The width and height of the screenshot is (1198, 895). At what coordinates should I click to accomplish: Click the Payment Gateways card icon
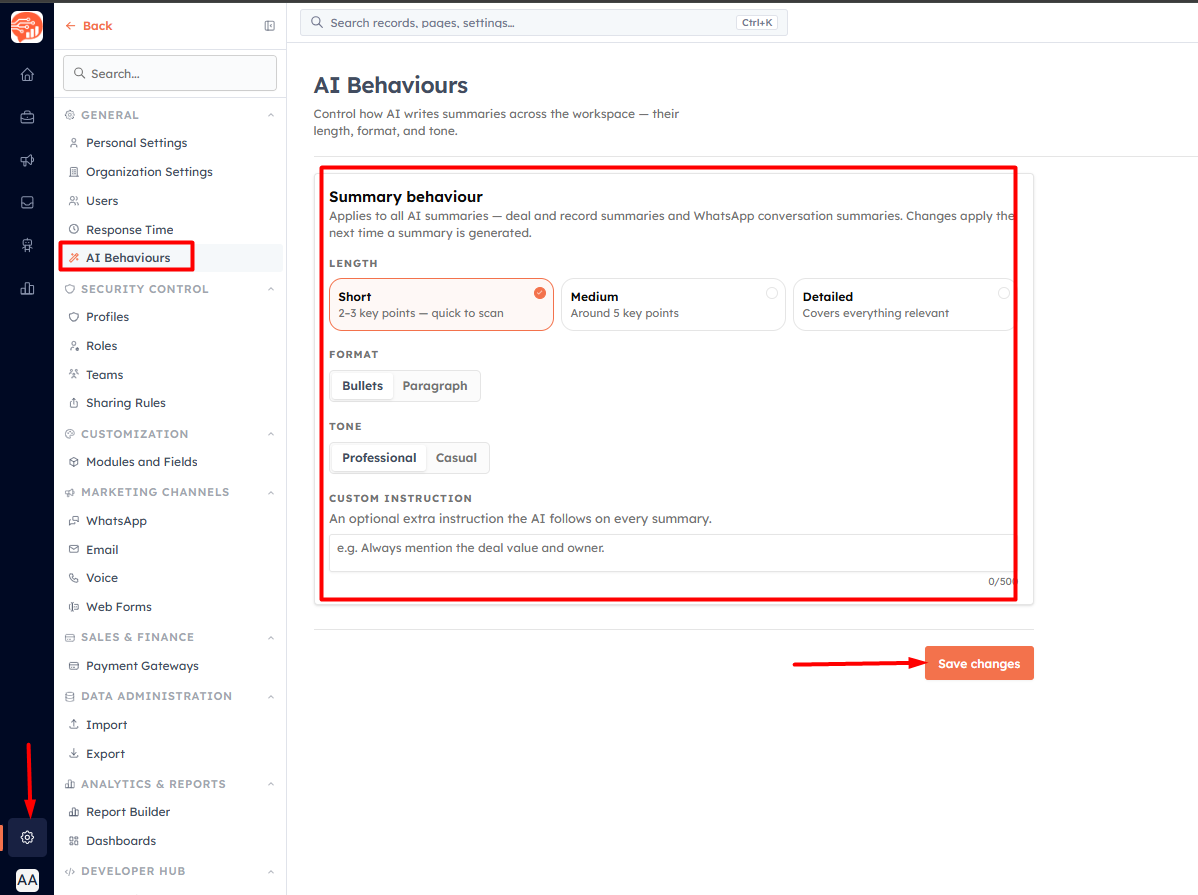tap(74, 666)
